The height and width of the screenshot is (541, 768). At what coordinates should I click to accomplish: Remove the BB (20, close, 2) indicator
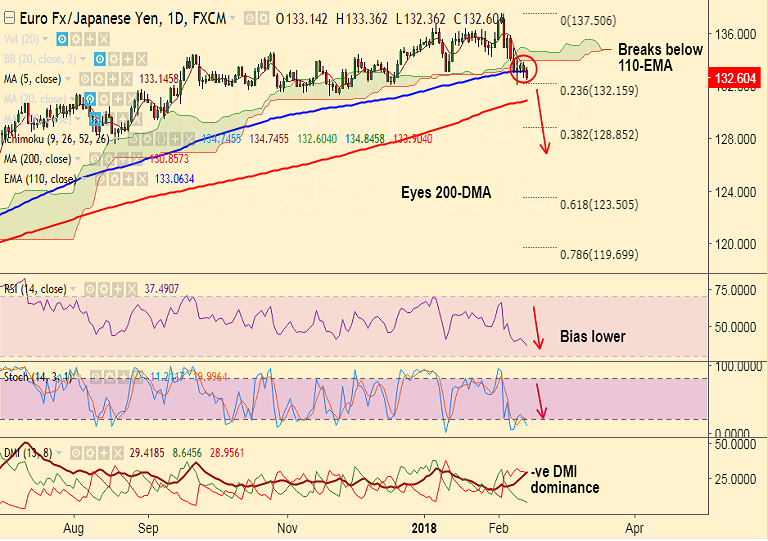point(142,59)
